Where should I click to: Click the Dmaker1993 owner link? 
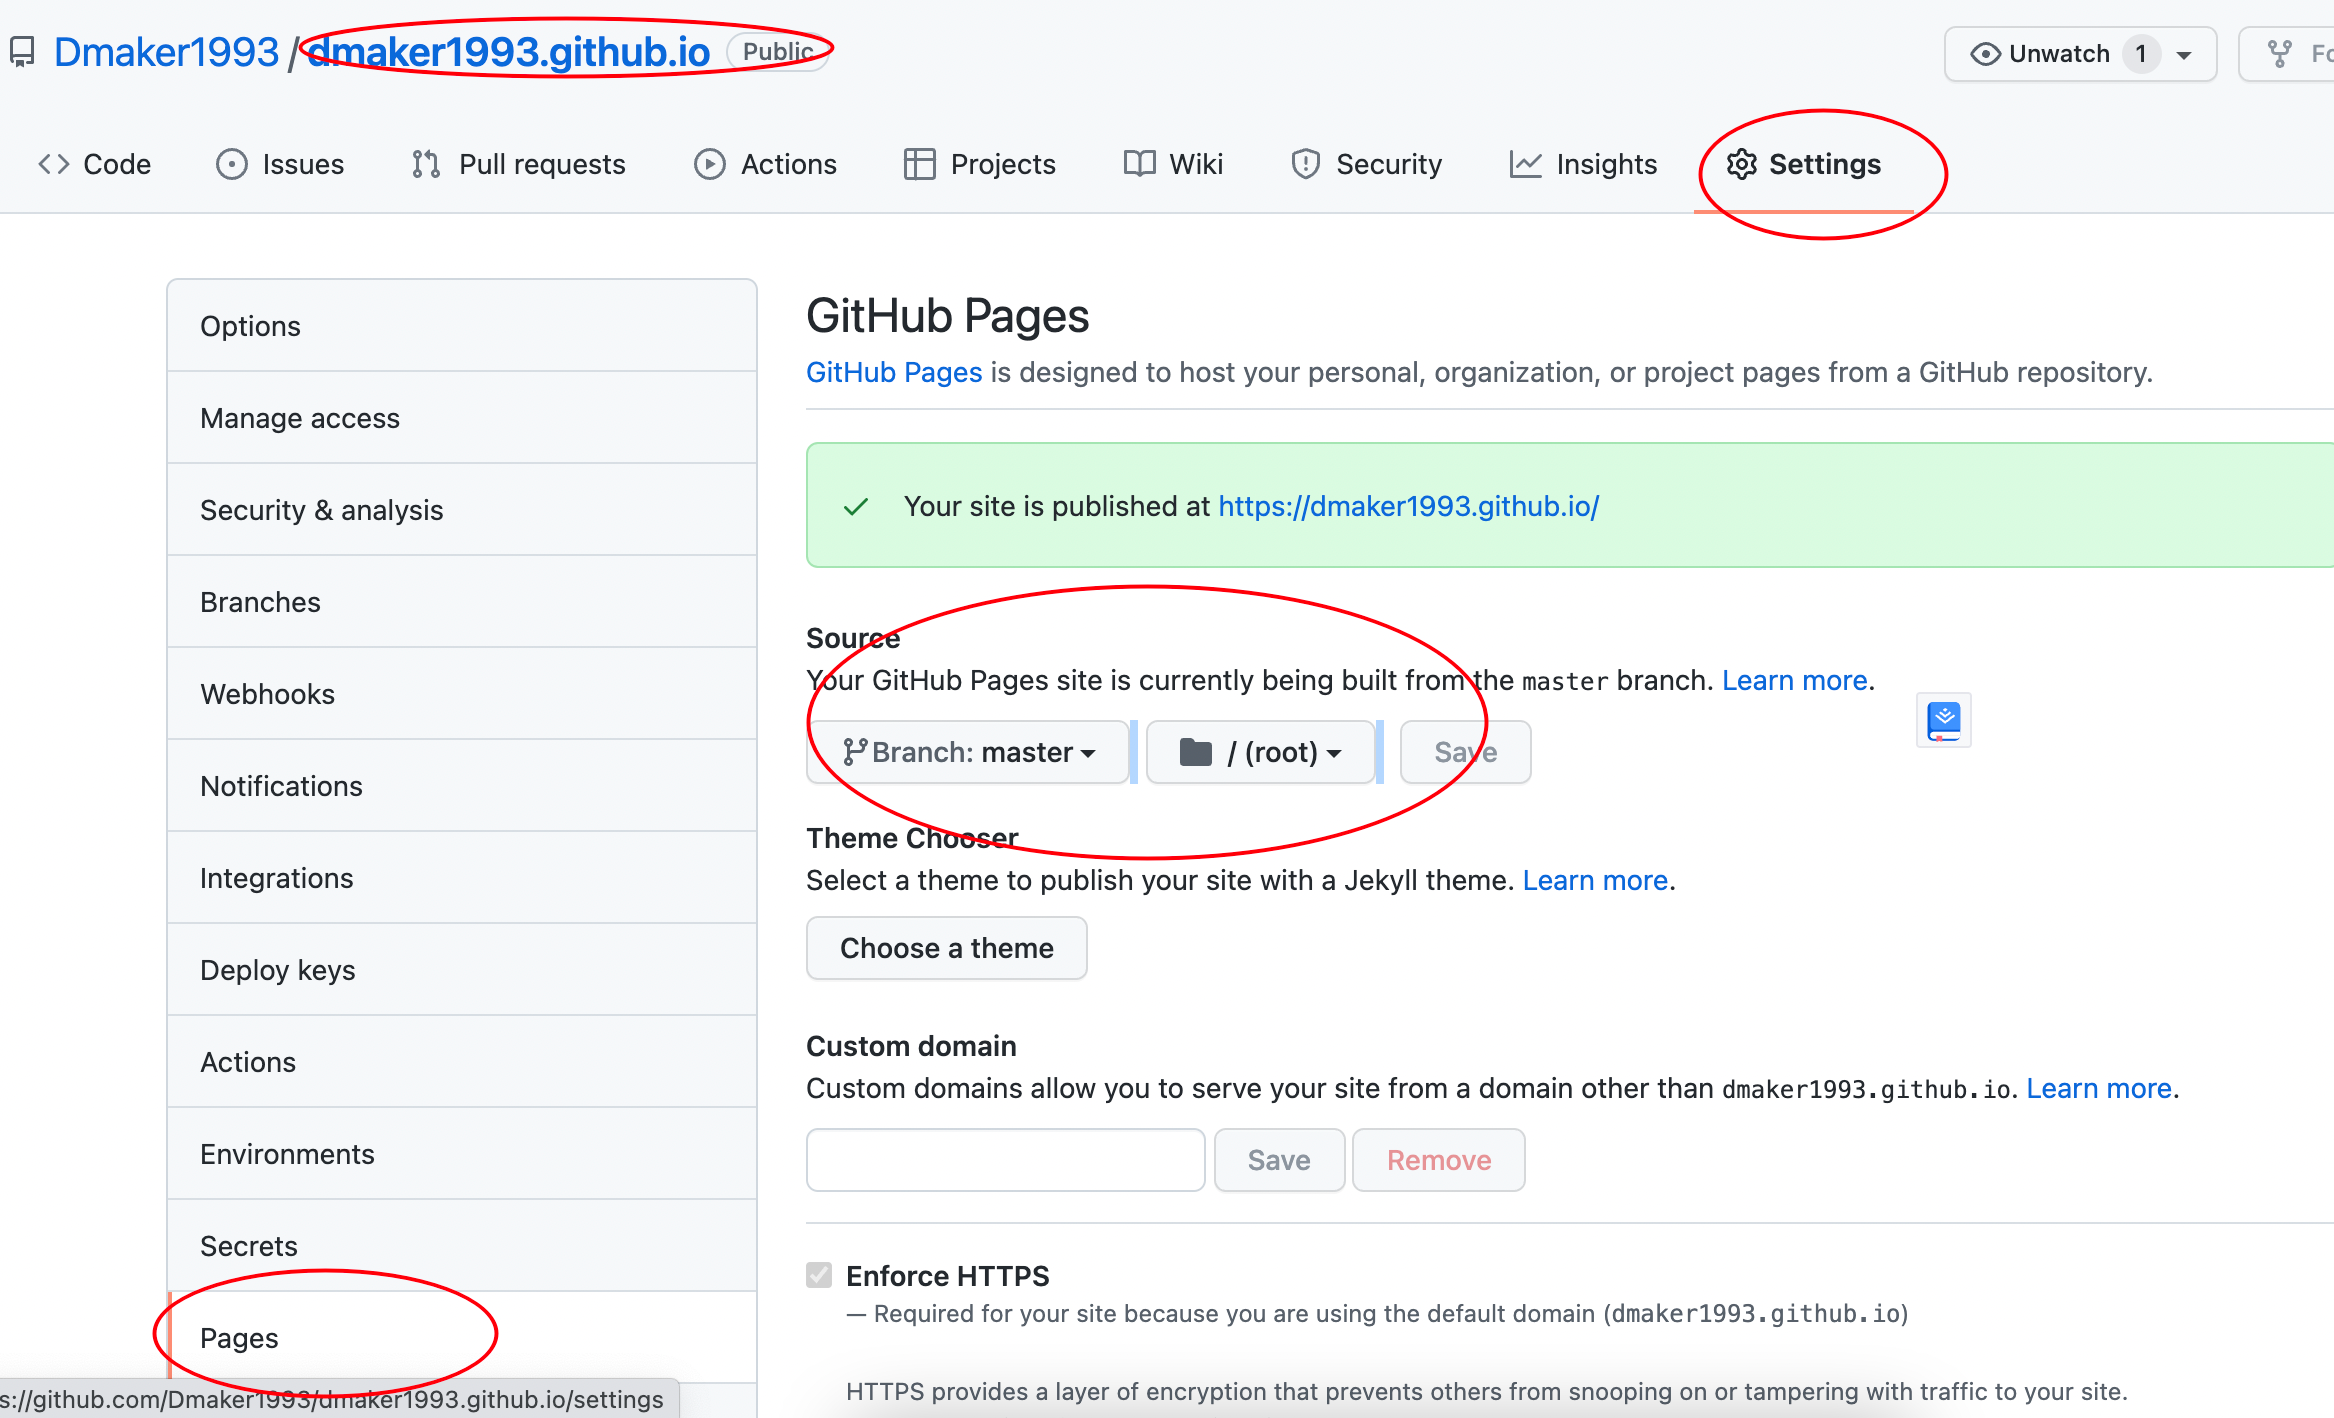[166, 52]
